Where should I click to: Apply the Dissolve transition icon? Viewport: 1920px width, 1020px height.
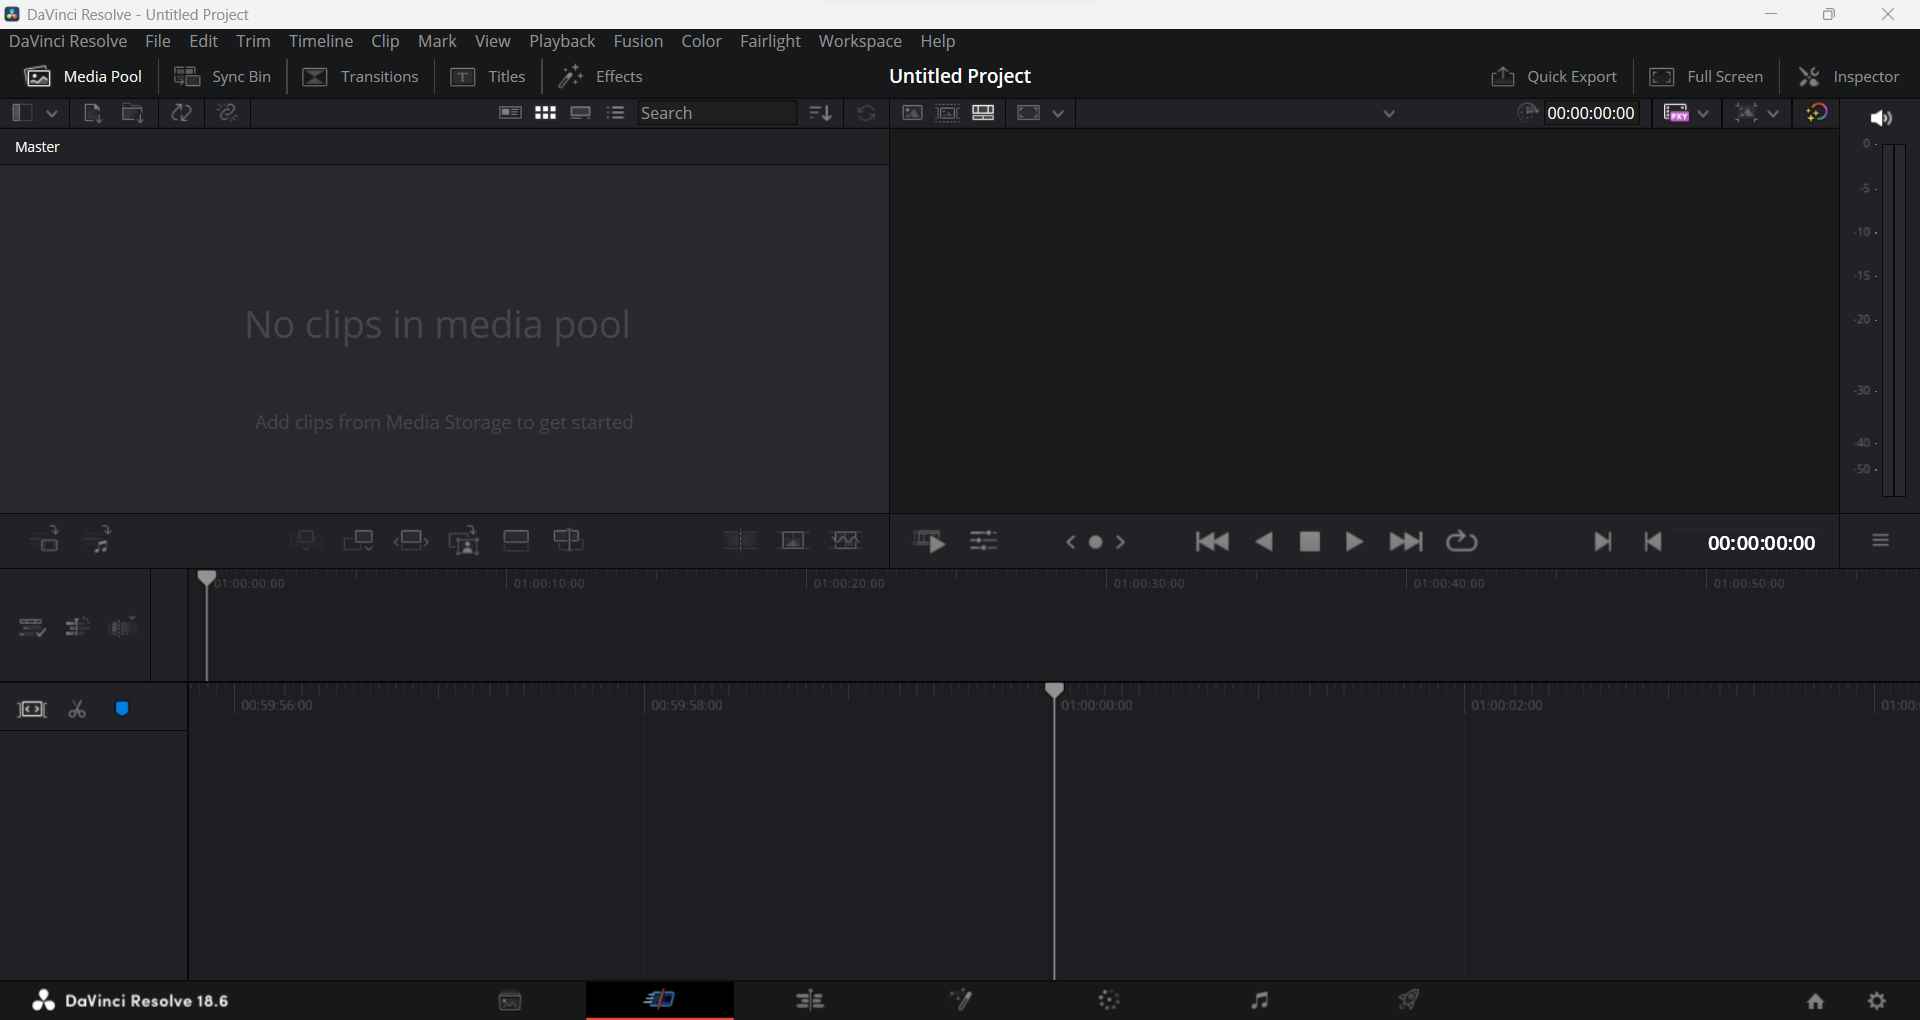click(x=793, y=541)
